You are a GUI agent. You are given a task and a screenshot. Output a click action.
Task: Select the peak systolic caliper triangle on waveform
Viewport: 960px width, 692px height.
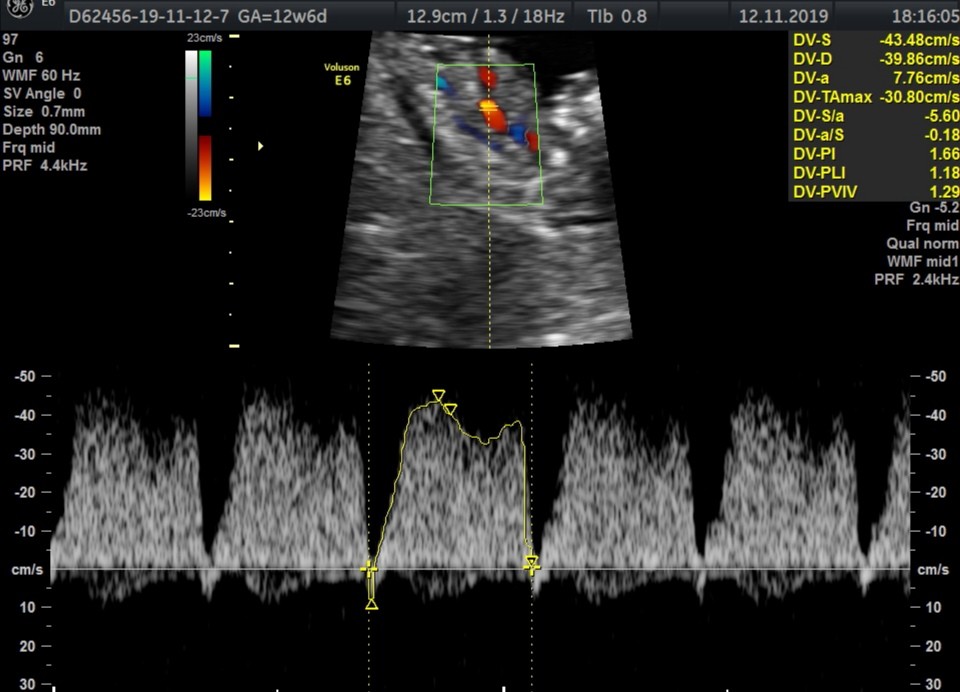pos(438,397)
